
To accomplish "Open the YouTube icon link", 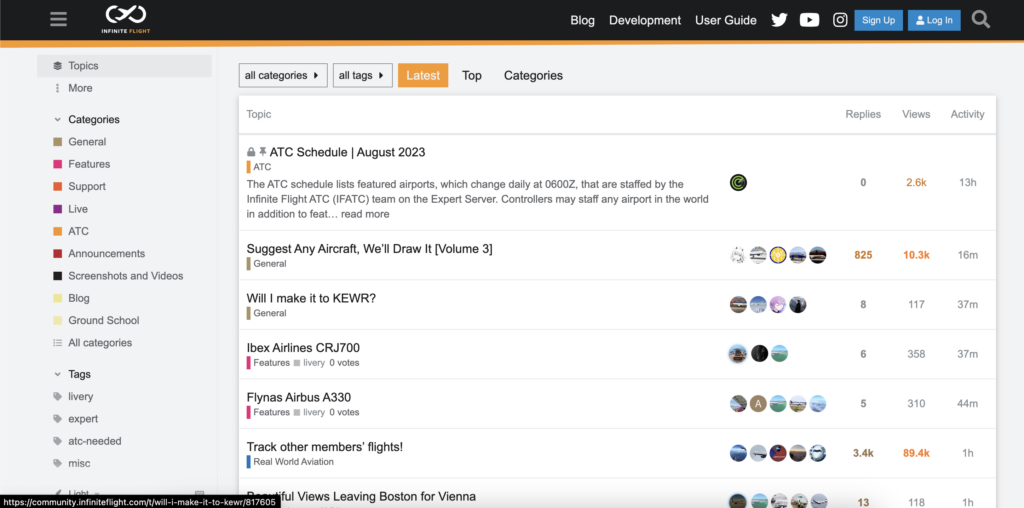I will tap(810, 20).
